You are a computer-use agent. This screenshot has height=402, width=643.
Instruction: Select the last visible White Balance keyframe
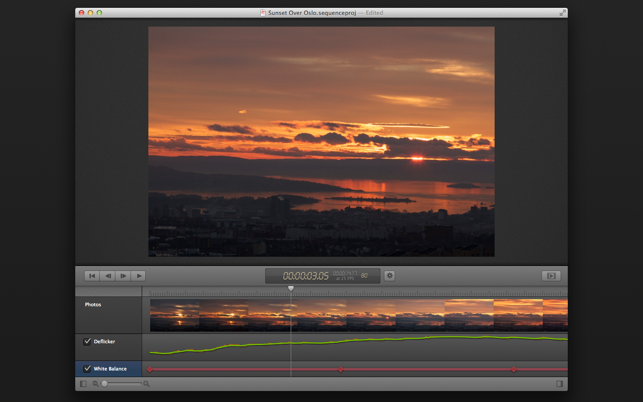pos(513,370)
